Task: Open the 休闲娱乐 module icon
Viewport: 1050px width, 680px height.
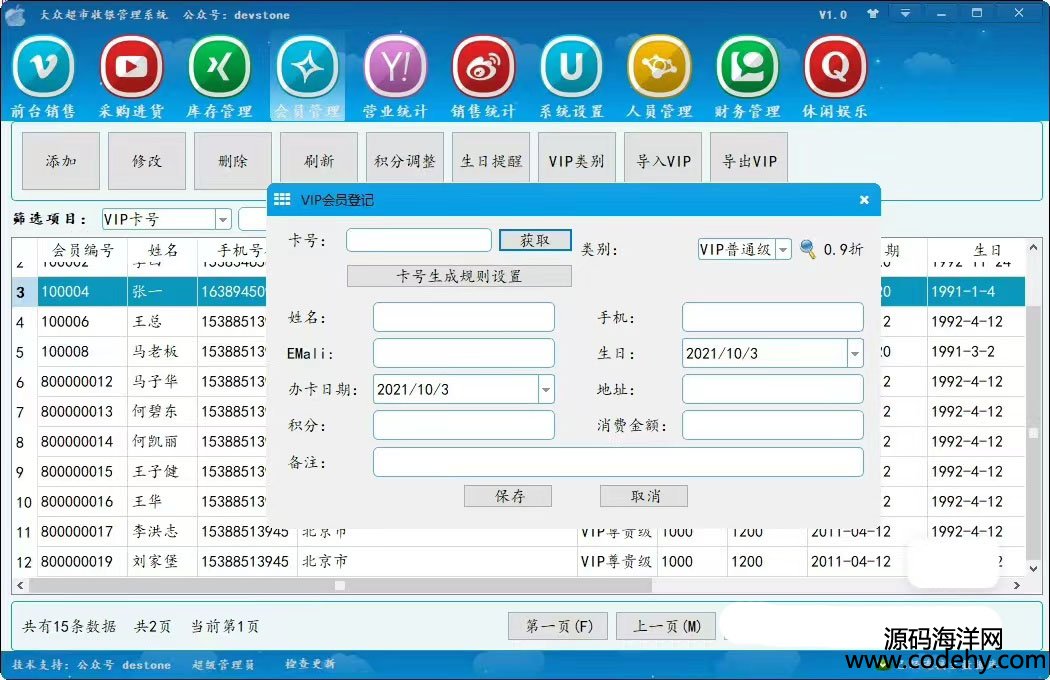Action: [835, 77]
